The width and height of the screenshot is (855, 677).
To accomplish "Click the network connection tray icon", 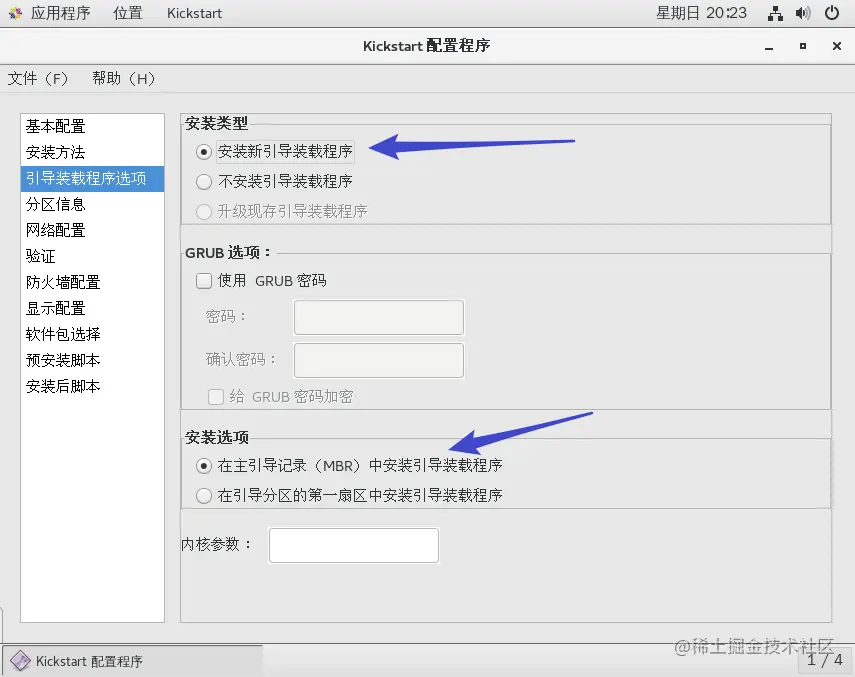I will pyautogui.click(x=775, y=13).
